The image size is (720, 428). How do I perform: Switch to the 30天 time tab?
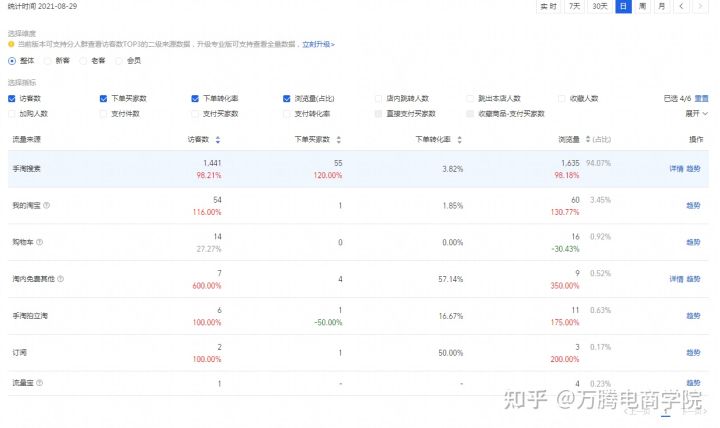(x=600, y=6)
